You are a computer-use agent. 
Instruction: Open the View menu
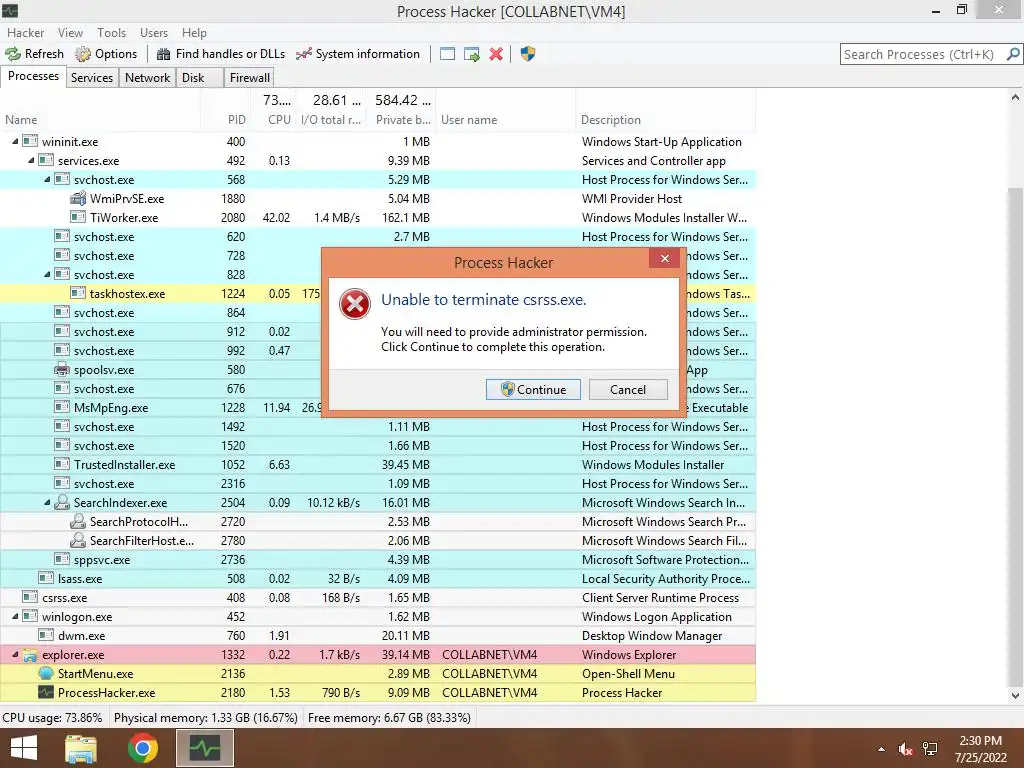[70, 33]
